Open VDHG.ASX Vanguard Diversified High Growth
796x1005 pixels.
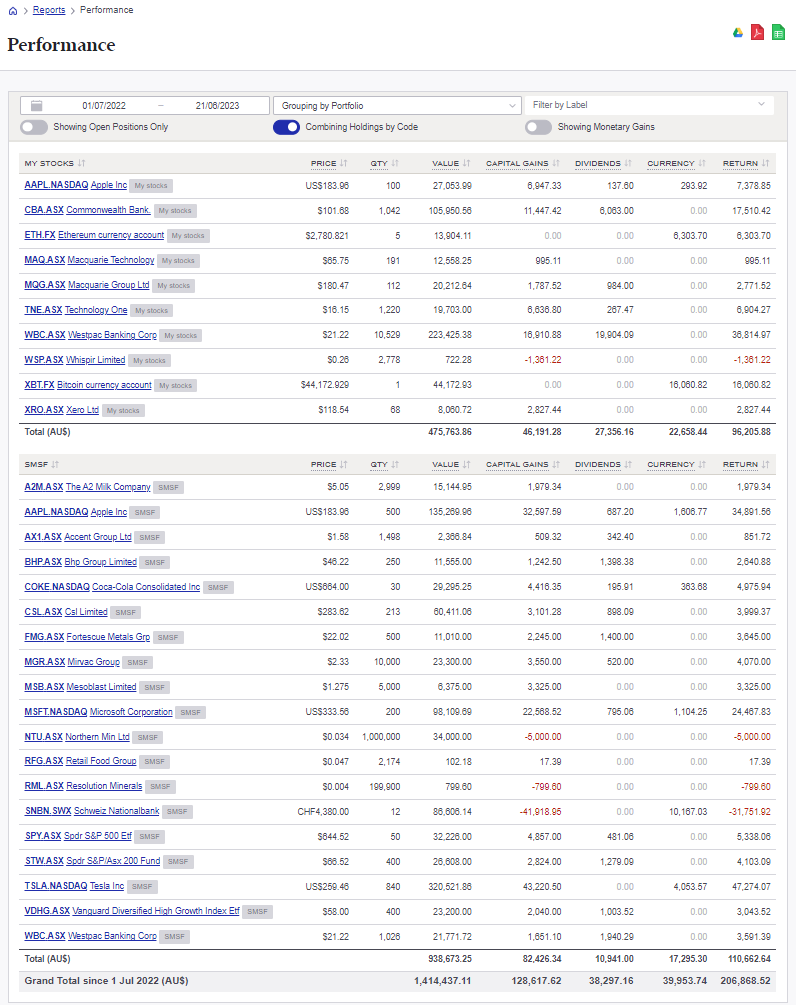pos(132,911)
